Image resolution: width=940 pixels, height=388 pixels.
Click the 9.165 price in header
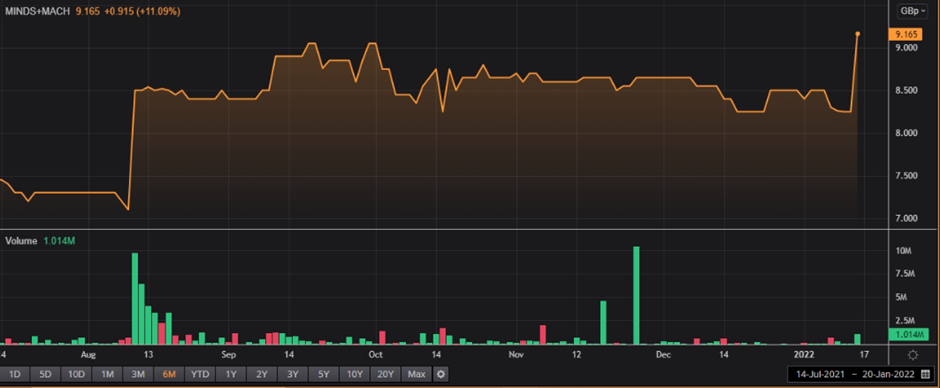pos(88,11)
